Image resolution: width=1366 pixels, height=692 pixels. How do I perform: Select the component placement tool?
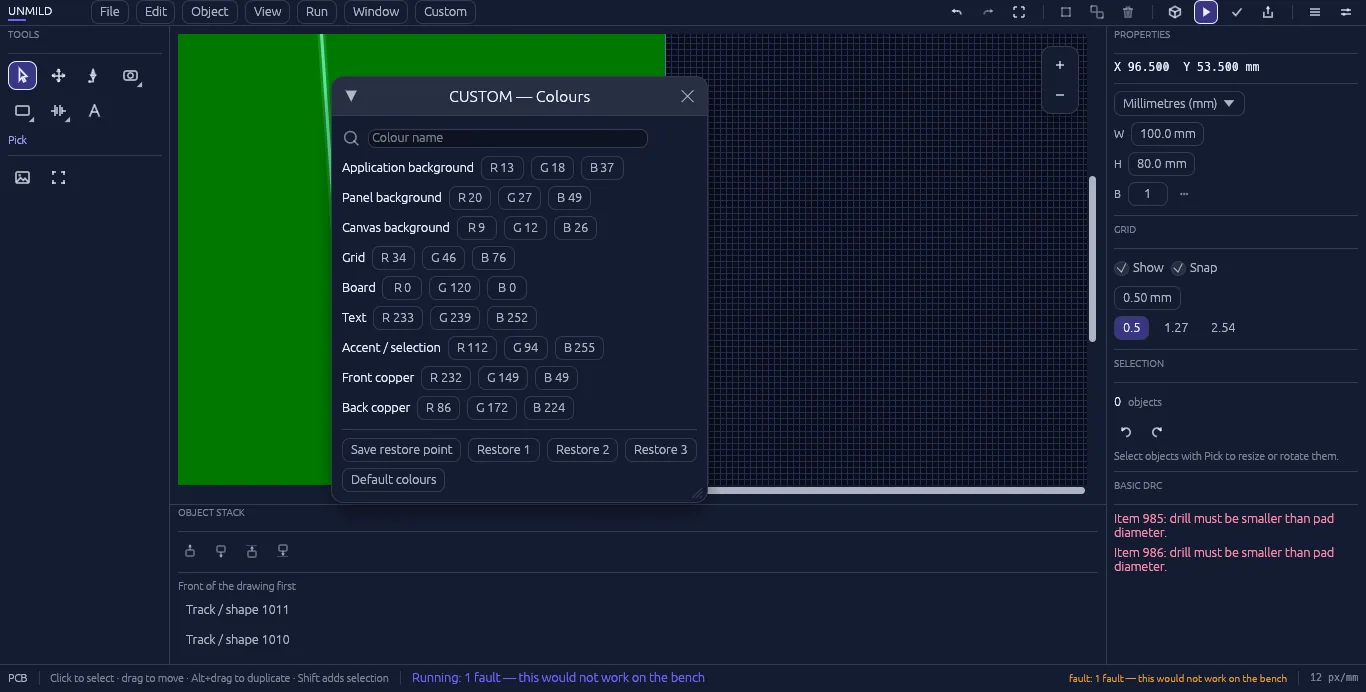click(58, 112)
